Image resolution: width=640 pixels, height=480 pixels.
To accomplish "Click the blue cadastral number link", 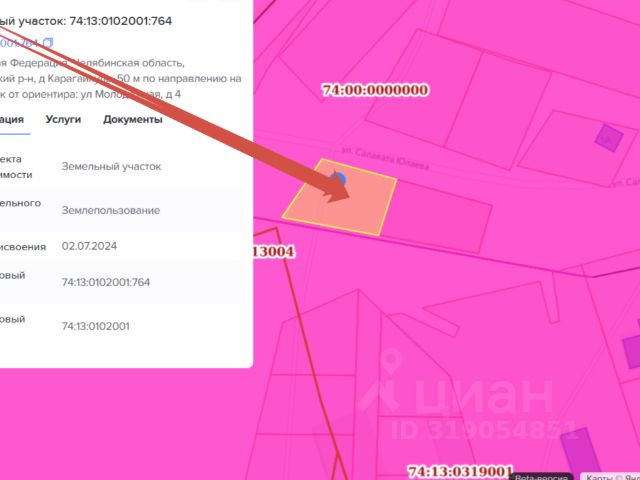I will pos(19,42).
